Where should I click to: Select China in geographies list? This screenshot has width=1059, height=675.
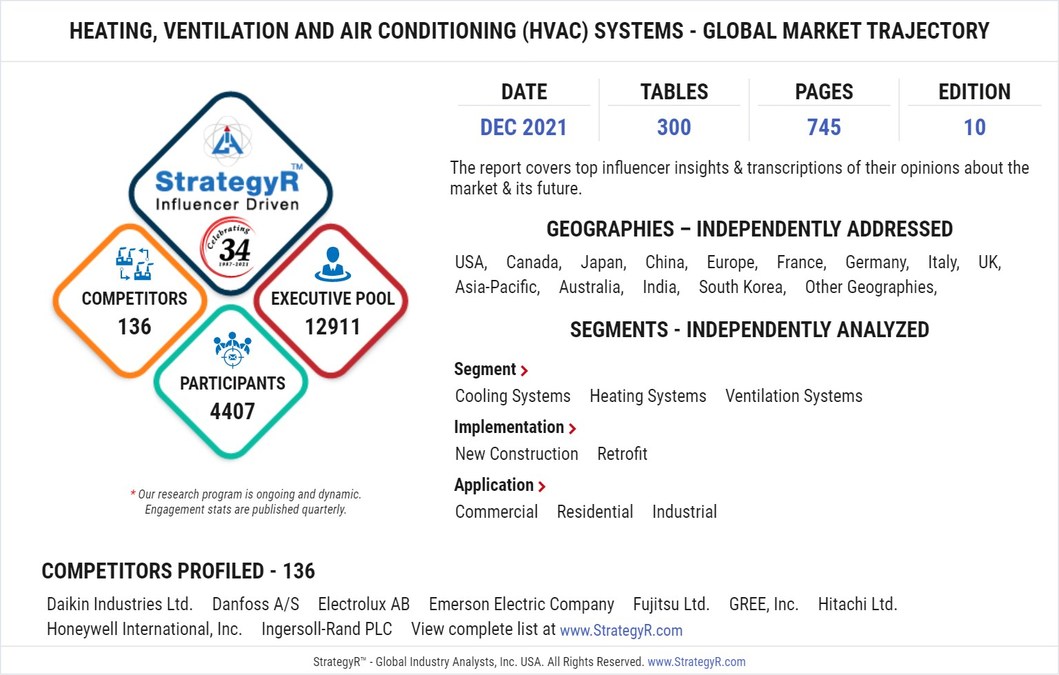click(667, 262)
